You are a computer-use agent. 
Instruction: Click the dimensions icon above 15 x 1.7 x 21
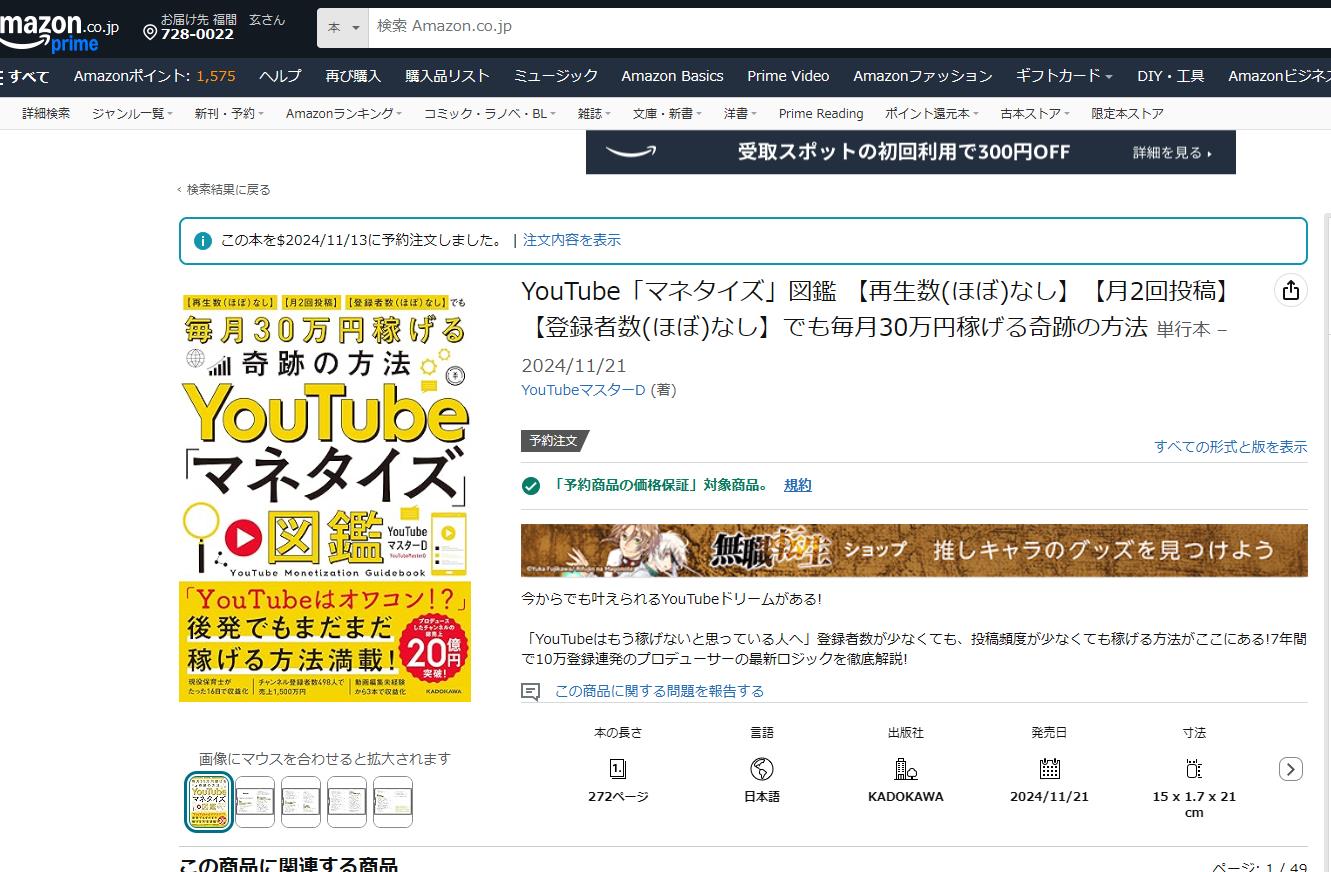tap(1194, 769)
